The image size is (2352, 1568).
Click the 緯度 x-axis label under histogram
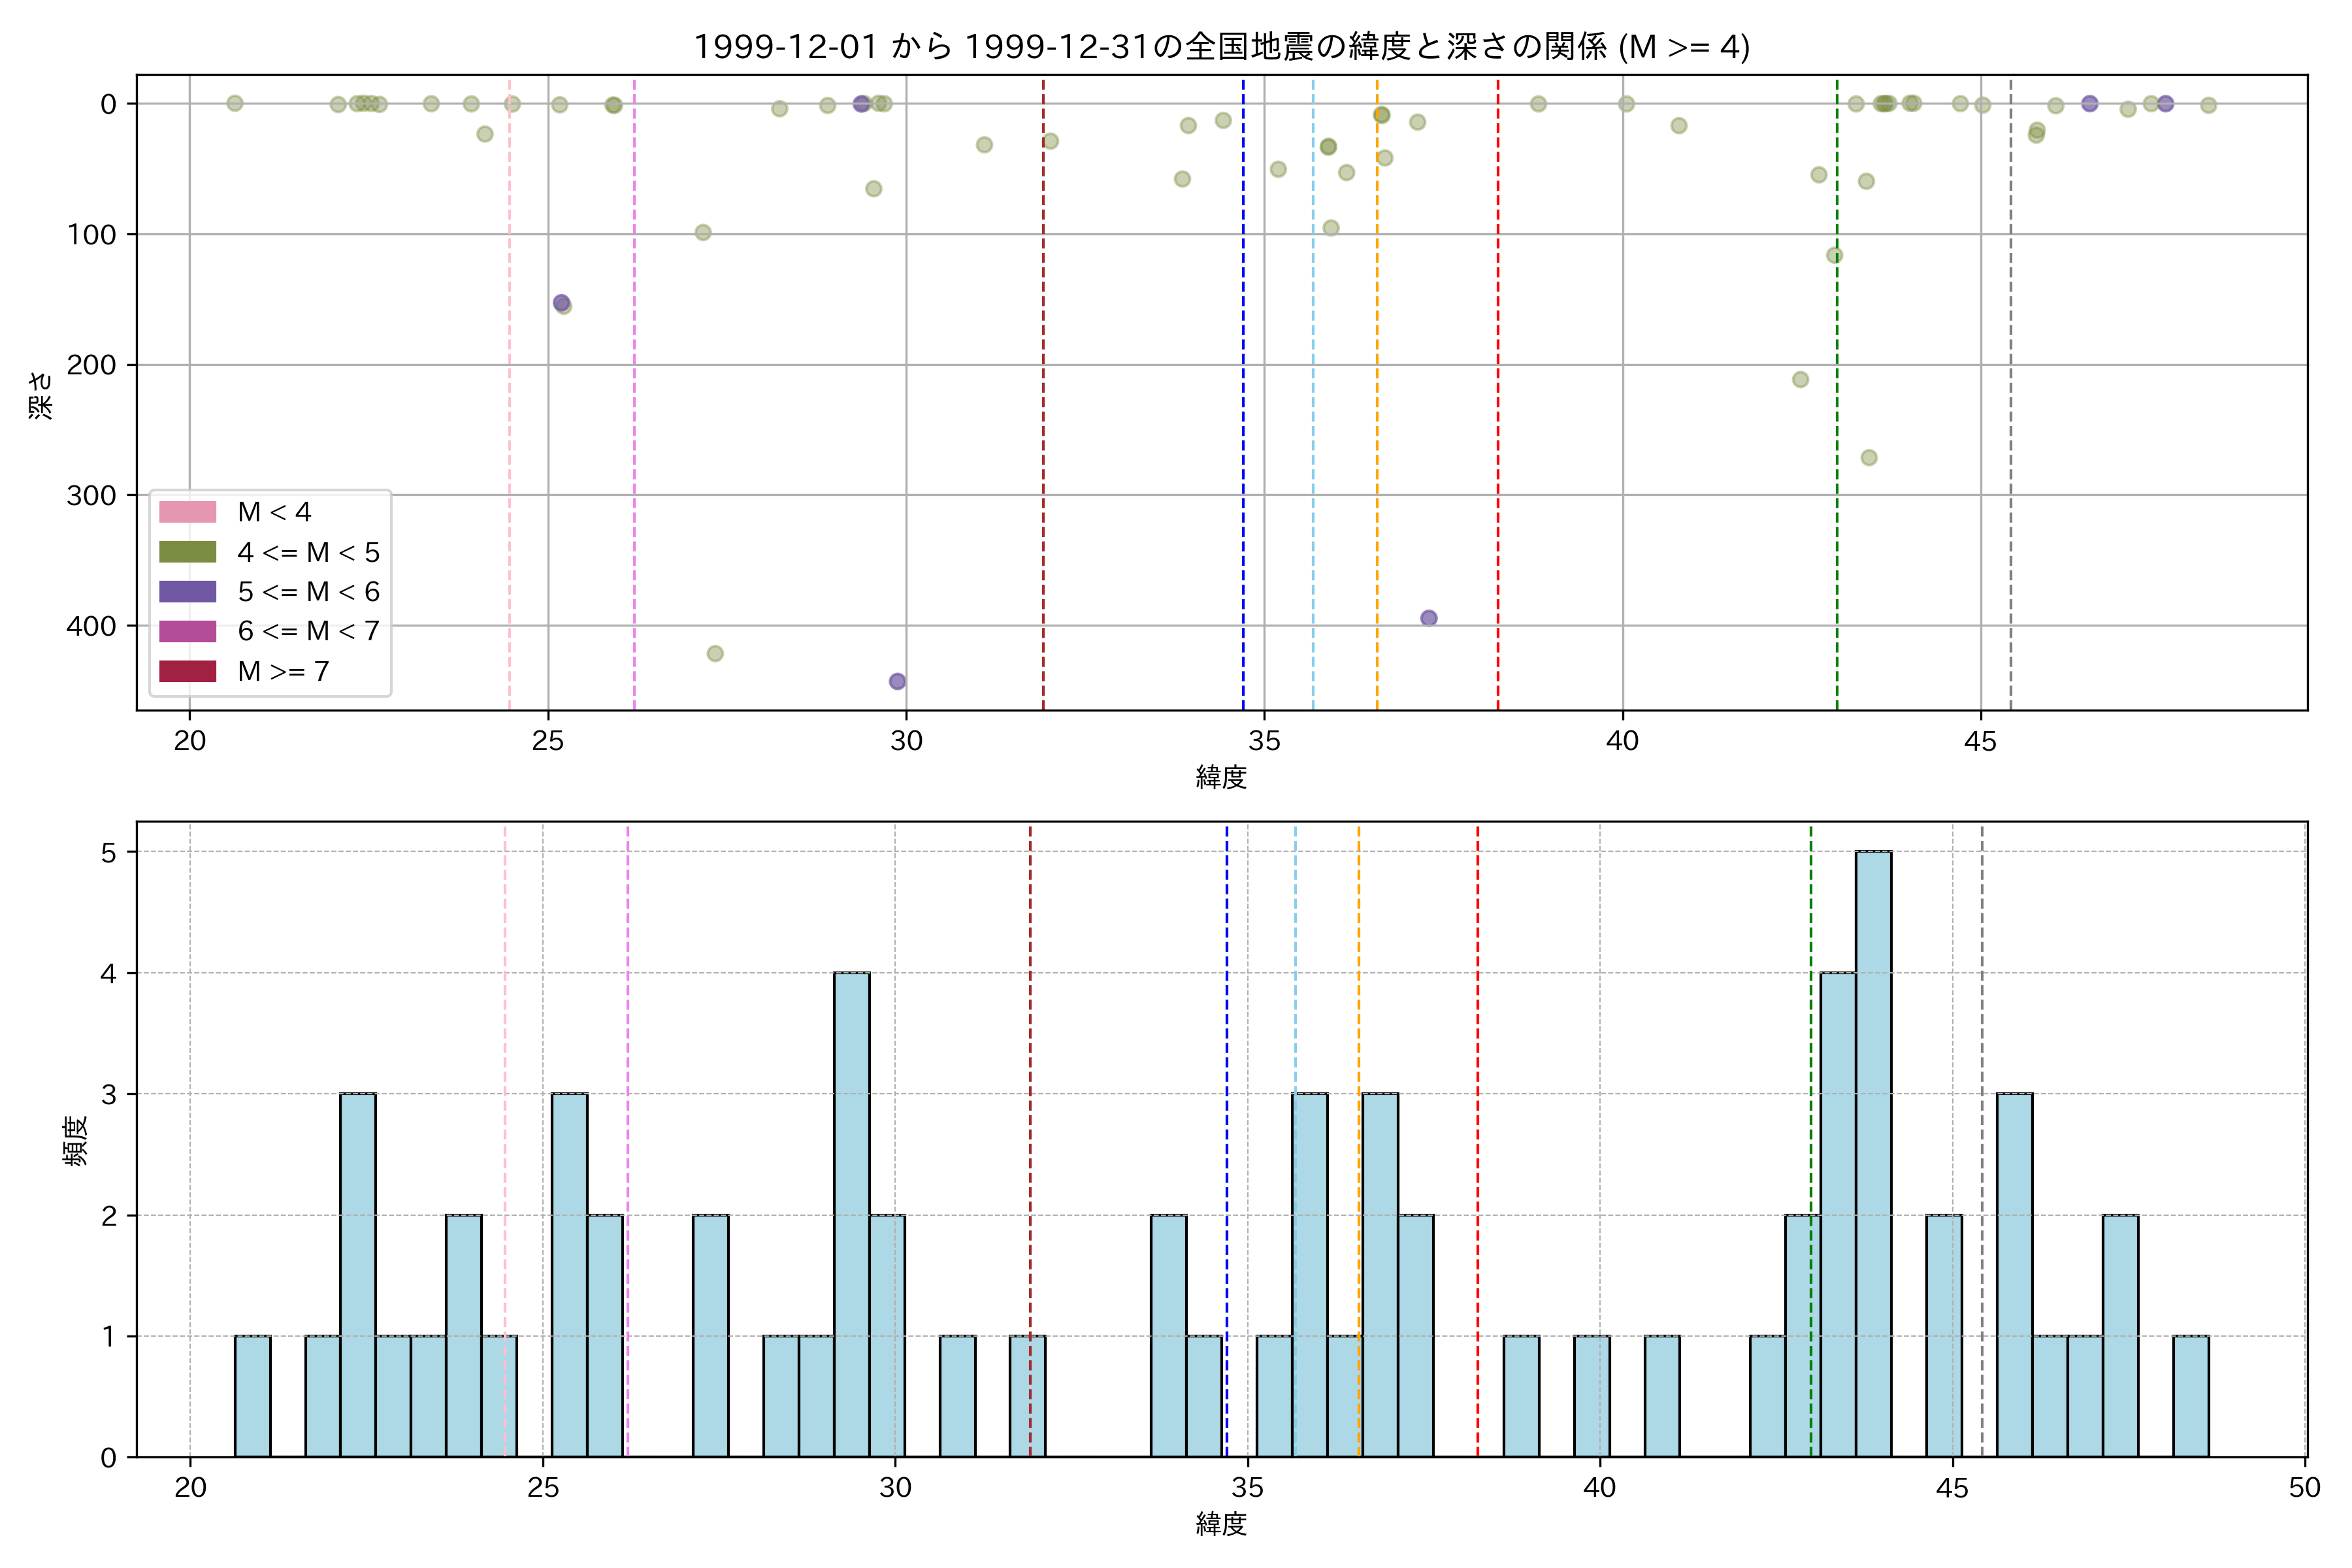pyautogui.click(x=1221, y=1524)
